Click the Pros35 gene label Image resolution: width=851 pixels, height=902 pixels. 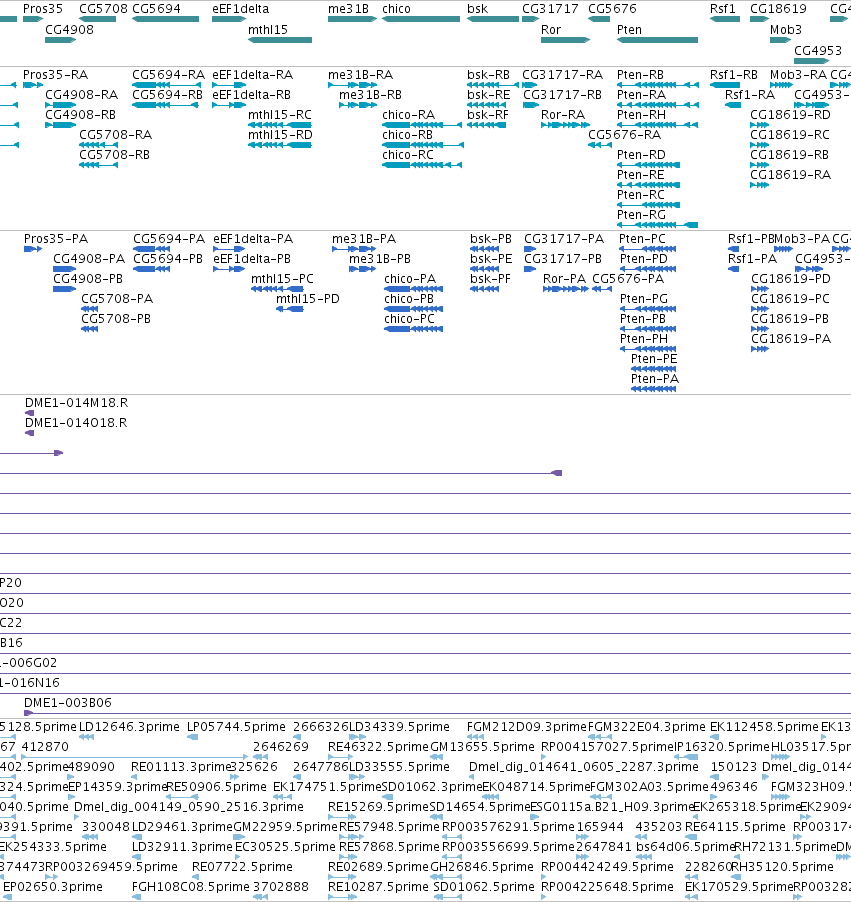point(43,9)
